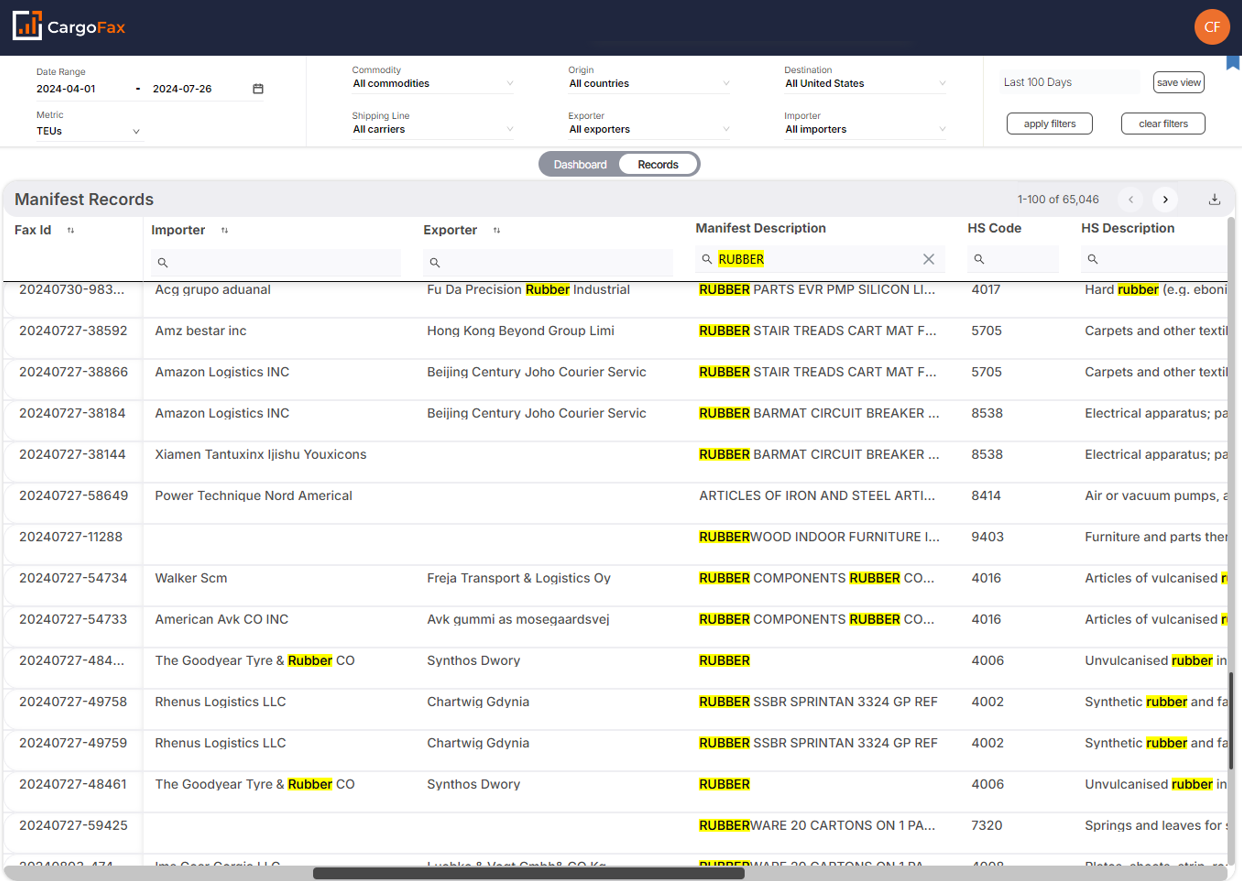Open the Metric TEUs dropdown
Image resolution: width=1242 pixels, height=881 pixels.
(88, 131)
